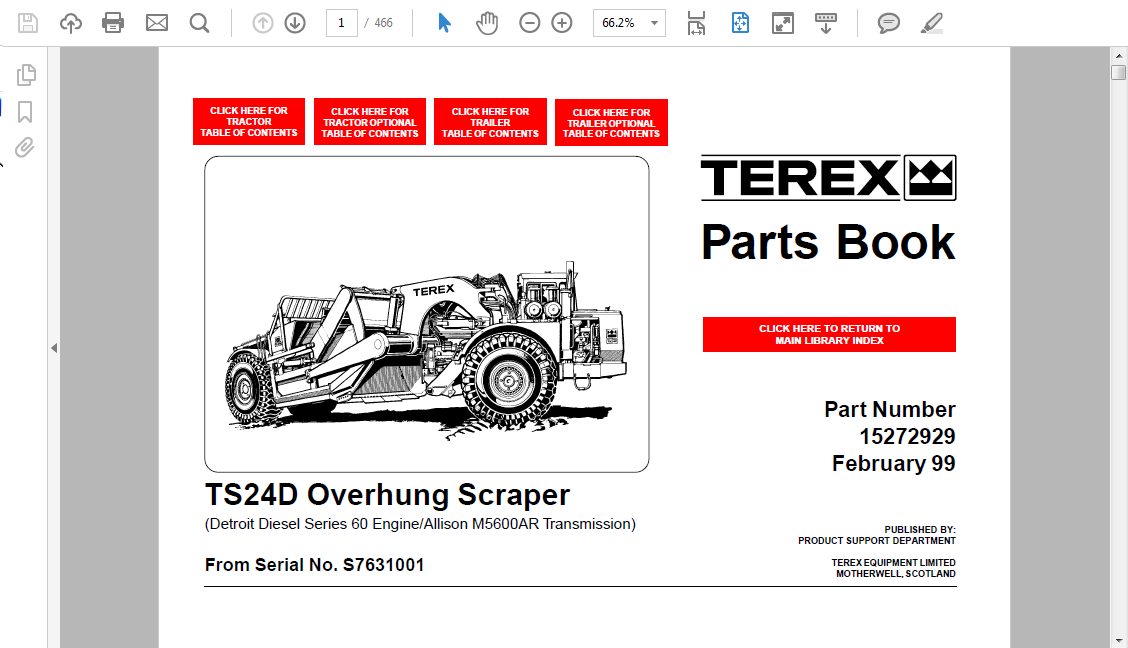
Task: Print the document
Action: click(113, 23)
